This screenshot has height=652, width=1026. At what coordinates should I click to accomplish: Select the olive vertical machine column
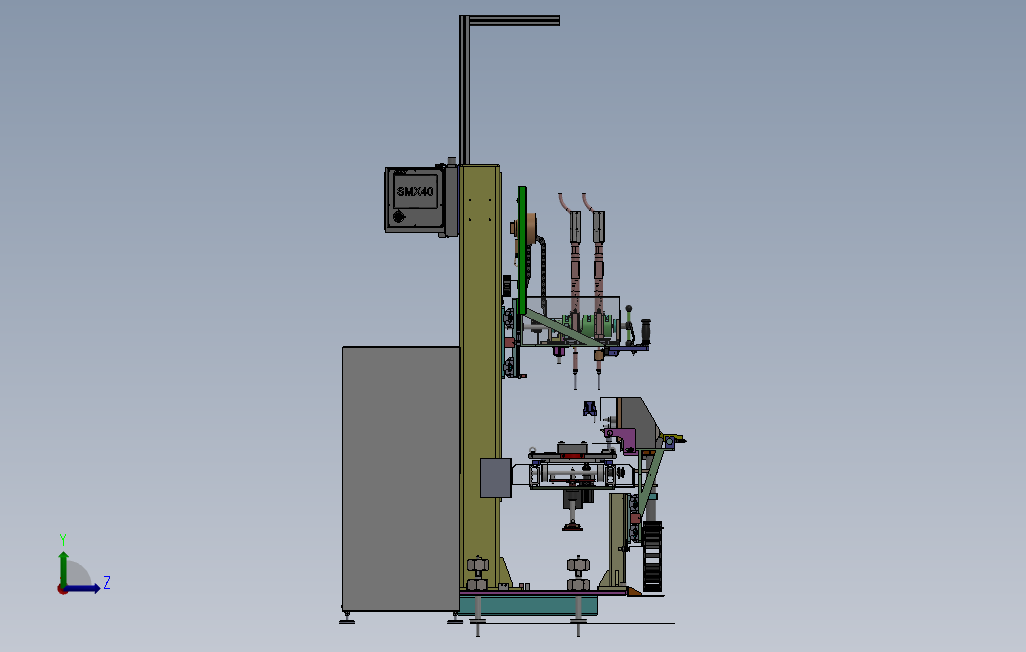pos(480,376)
